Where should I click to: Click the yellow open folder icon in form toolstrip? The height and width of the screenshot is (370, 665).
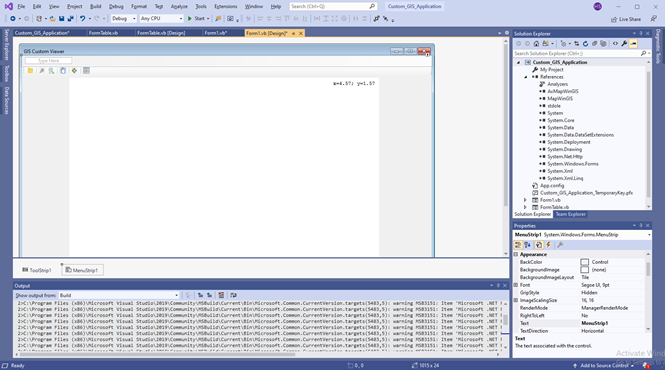30,71
